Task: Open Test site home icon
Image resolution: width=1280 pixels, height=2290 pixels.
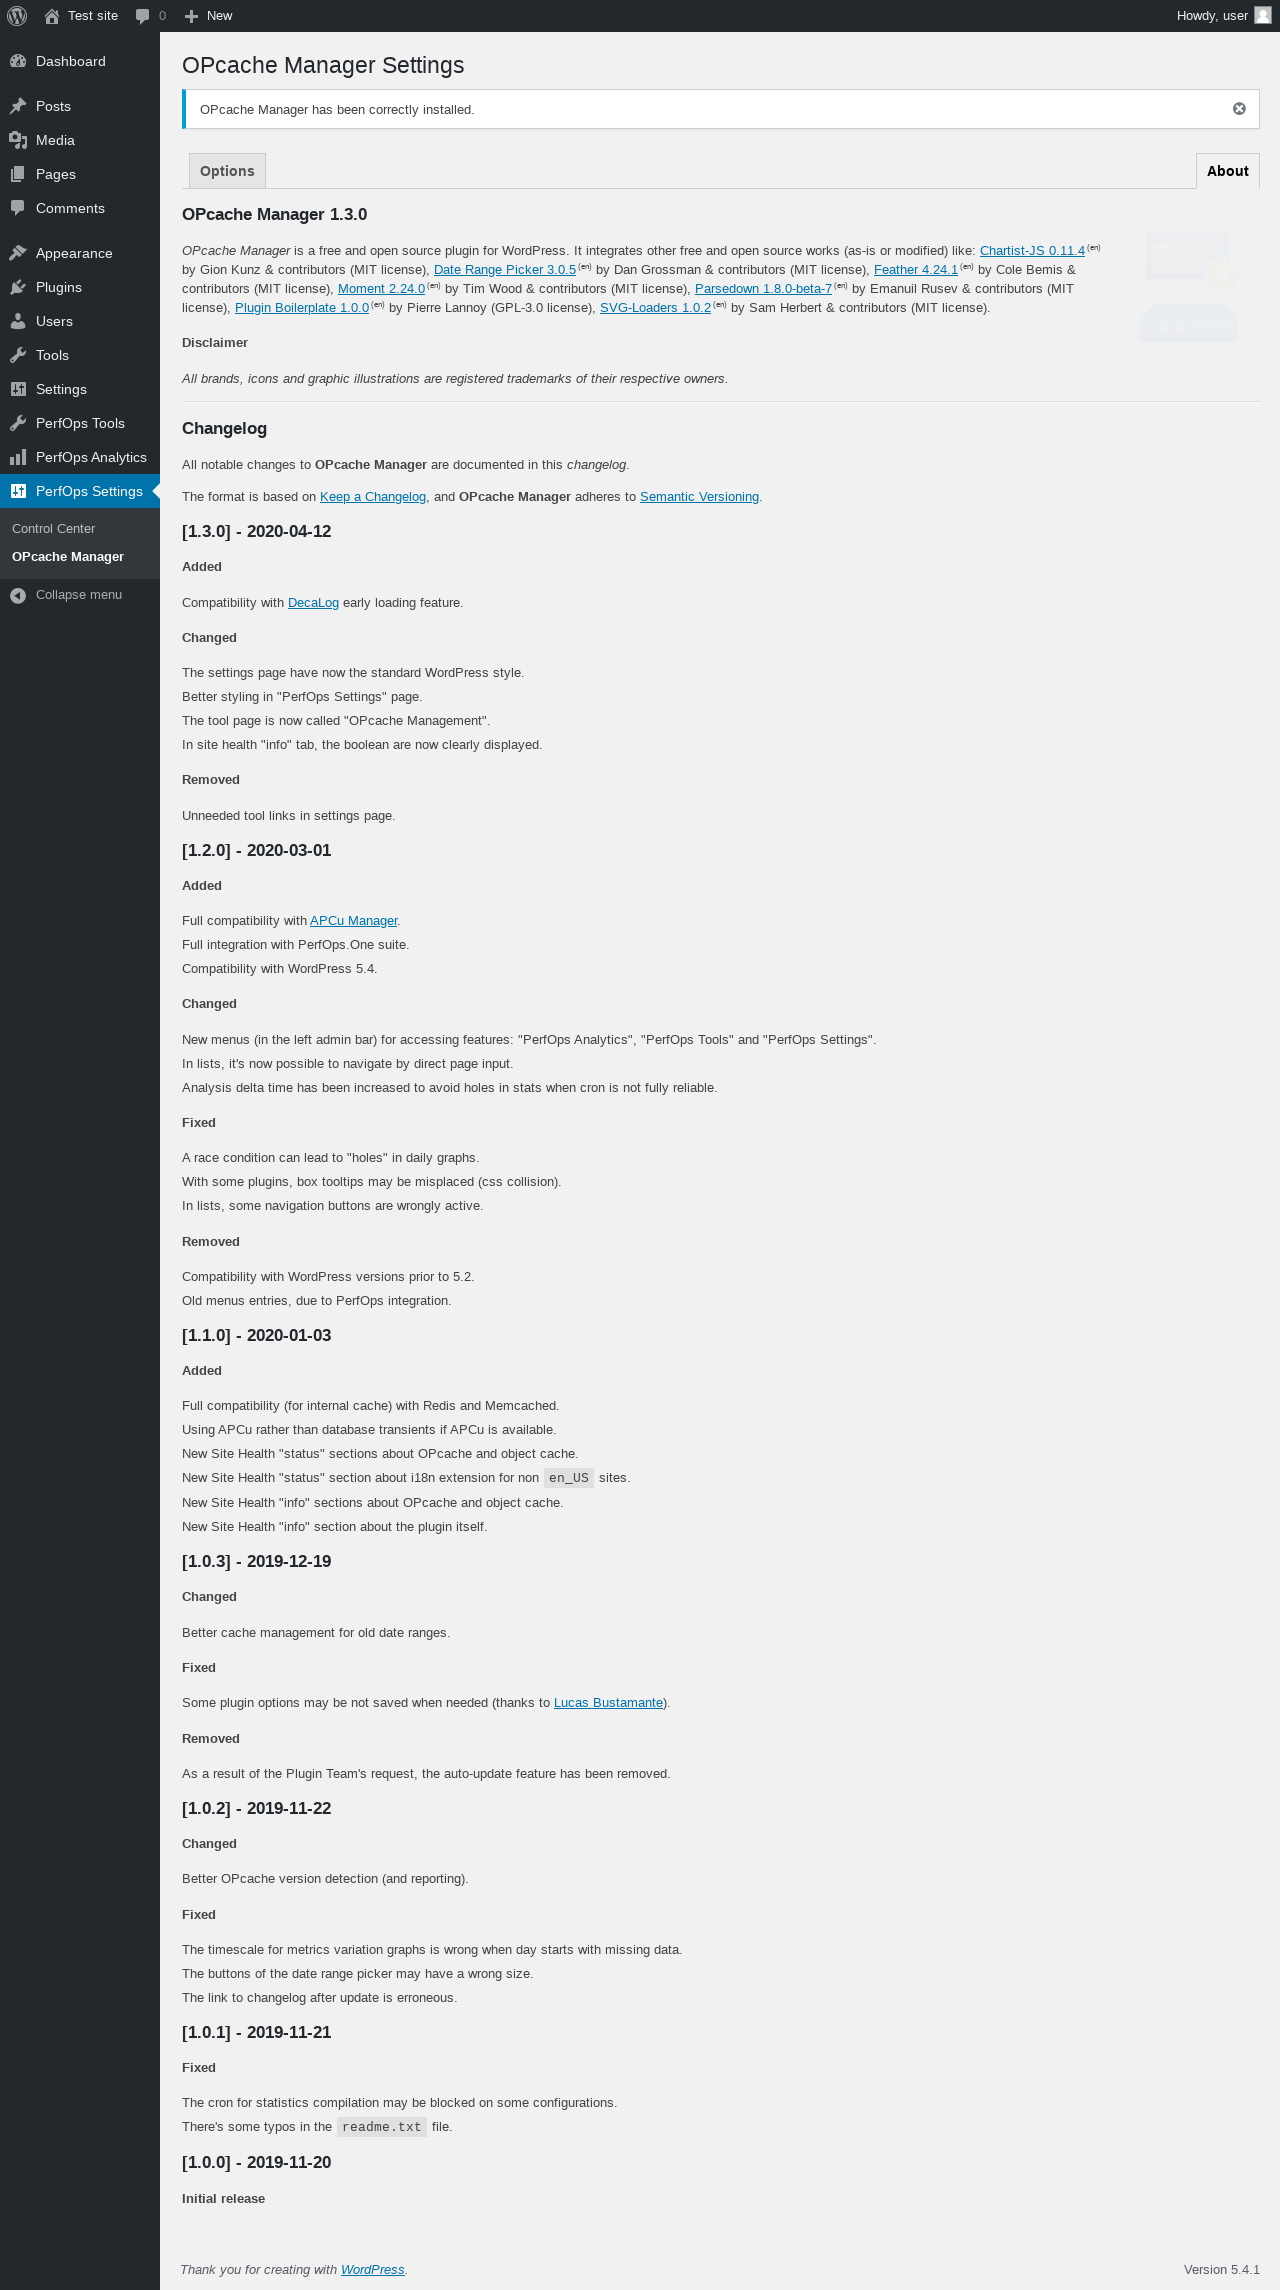Action: [x=52, y=16]
